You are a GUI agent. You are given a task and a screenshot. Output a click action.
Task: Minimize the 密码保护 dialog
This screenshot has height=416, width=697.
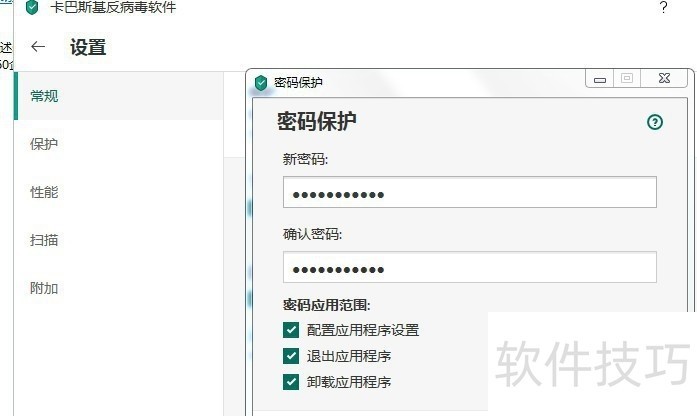click(x=600, y=79)
